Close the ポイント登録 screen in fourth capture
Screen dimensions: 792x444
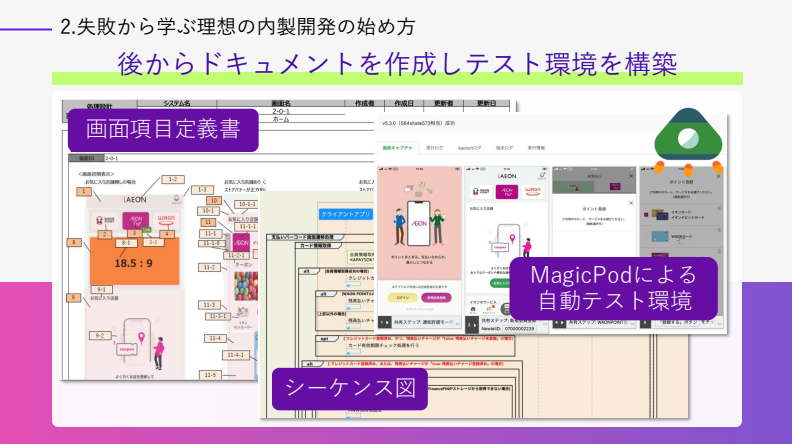(x=718, y=176)
